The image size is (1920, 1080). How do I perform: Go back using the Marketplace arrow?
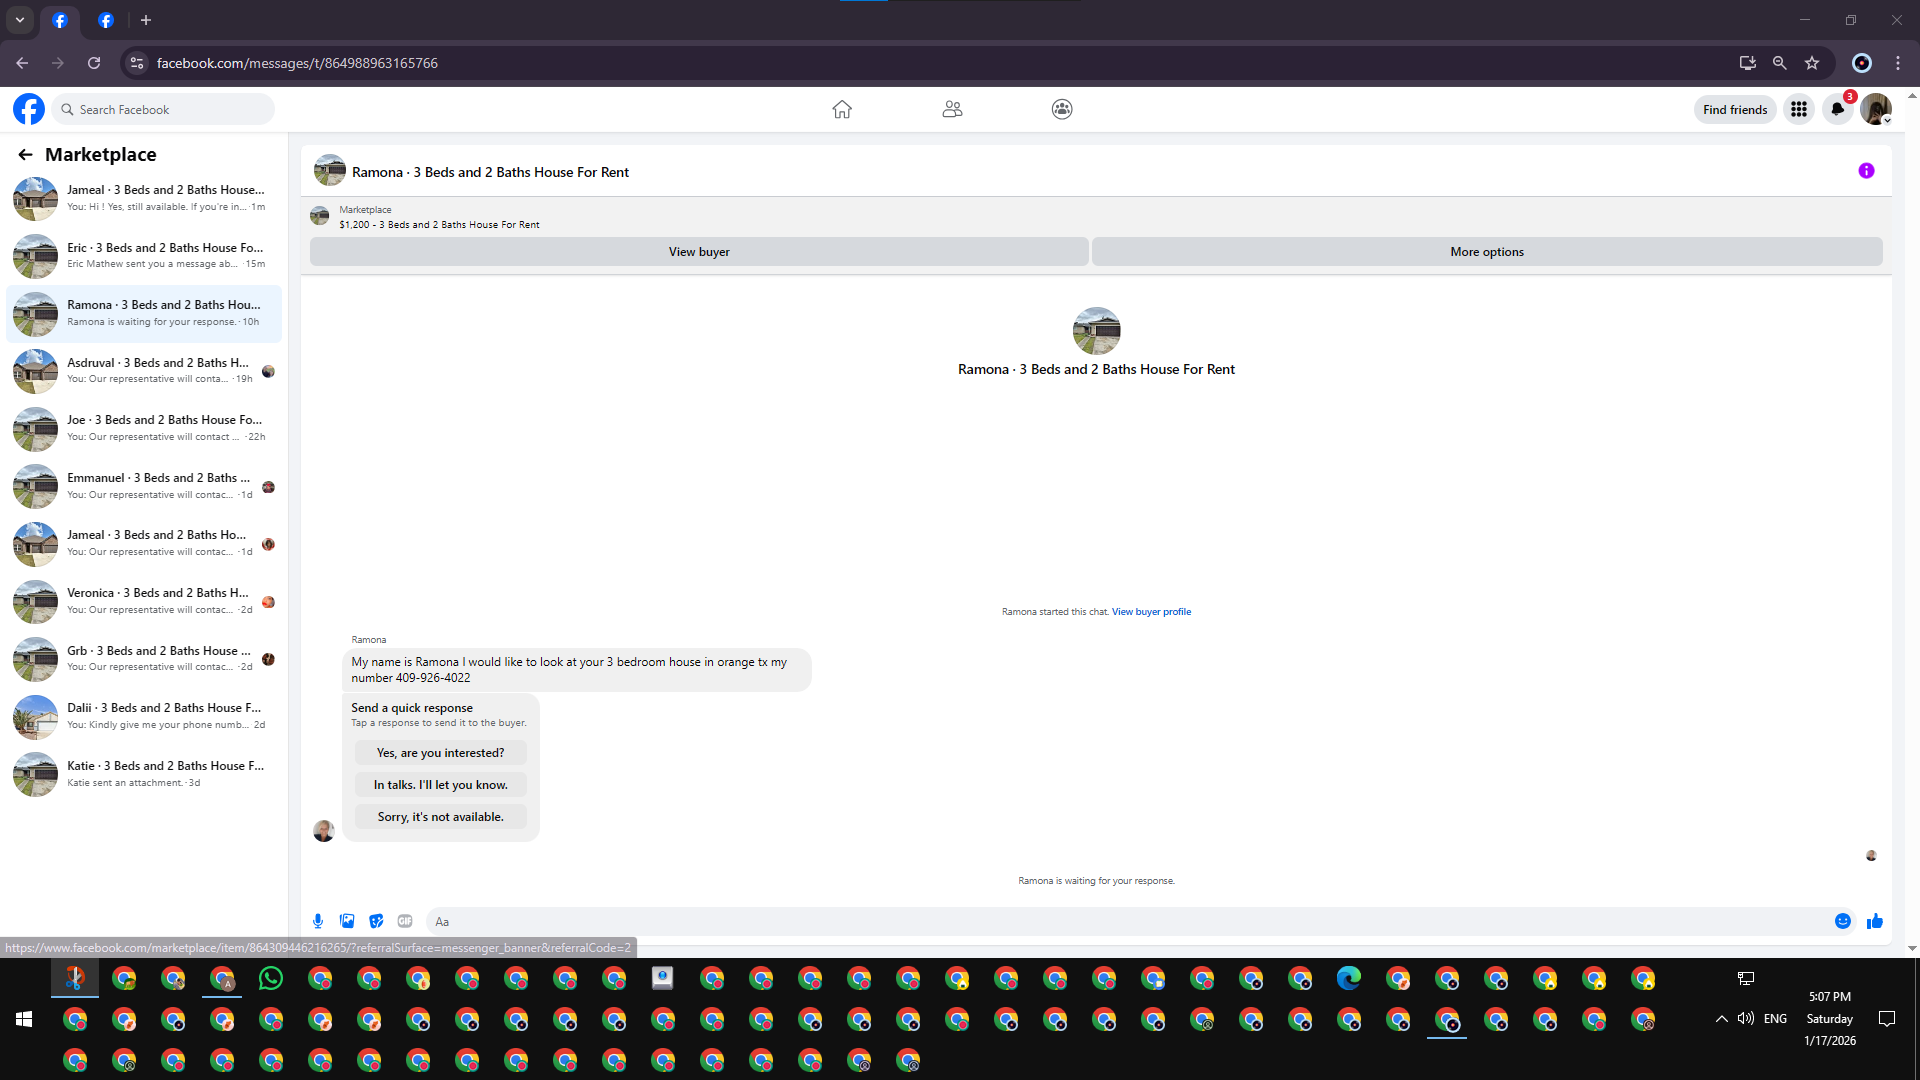25,154
